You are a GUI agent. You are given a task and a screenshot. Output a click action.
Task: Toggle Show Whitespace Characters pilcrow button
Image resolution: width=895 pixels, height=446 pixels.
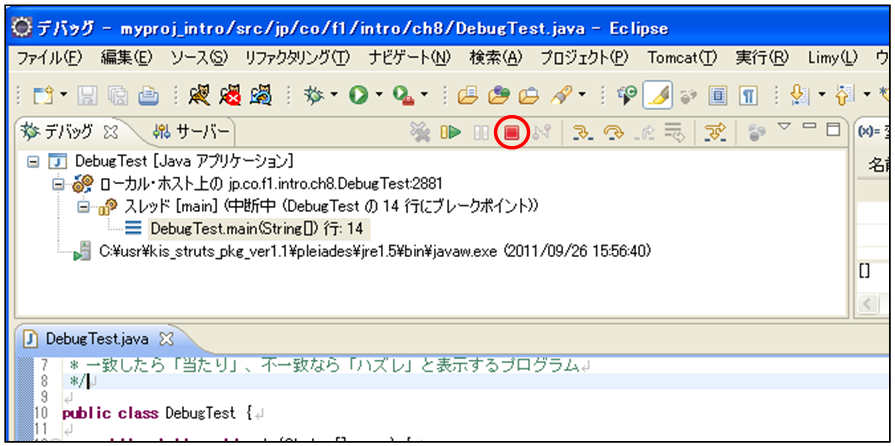746,95
